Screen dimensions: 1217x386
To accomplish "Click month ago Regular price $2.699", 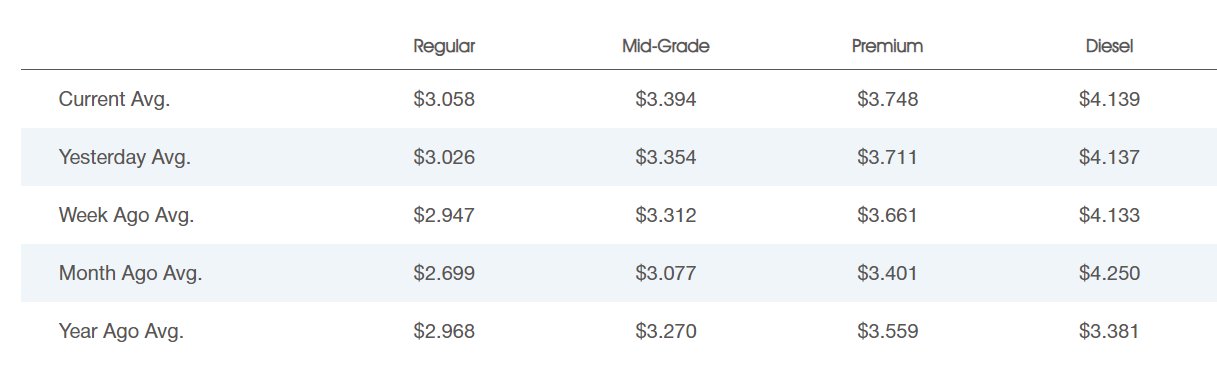I will point(444,274).
